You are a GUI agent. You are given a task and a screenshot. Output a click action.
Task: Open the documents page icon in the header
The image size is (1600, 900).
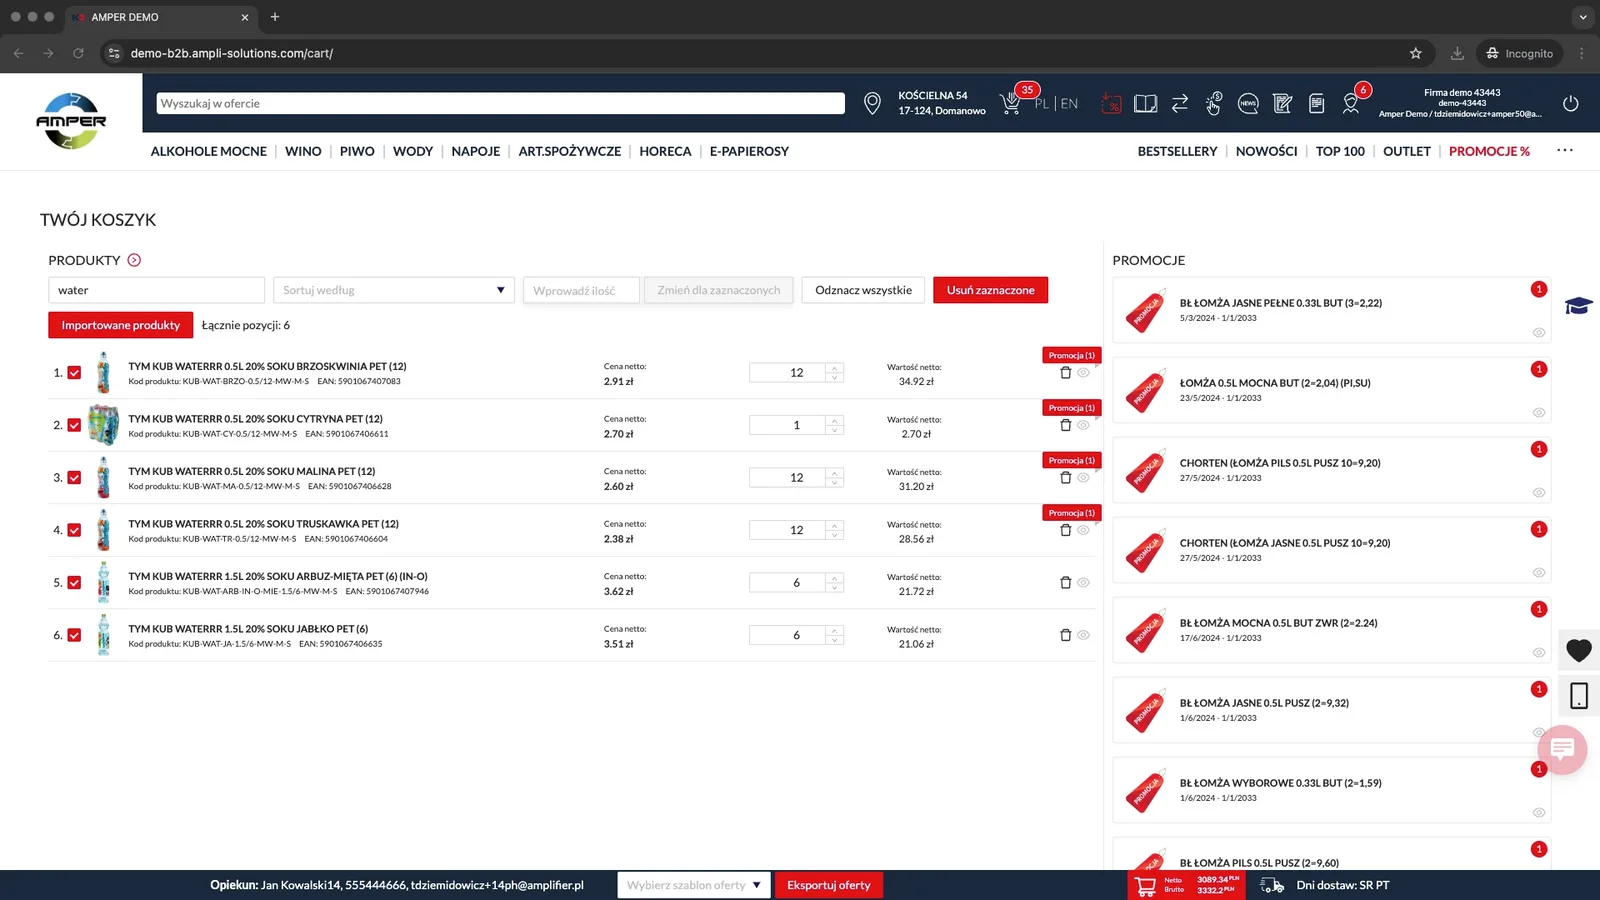coord(1317,103)
